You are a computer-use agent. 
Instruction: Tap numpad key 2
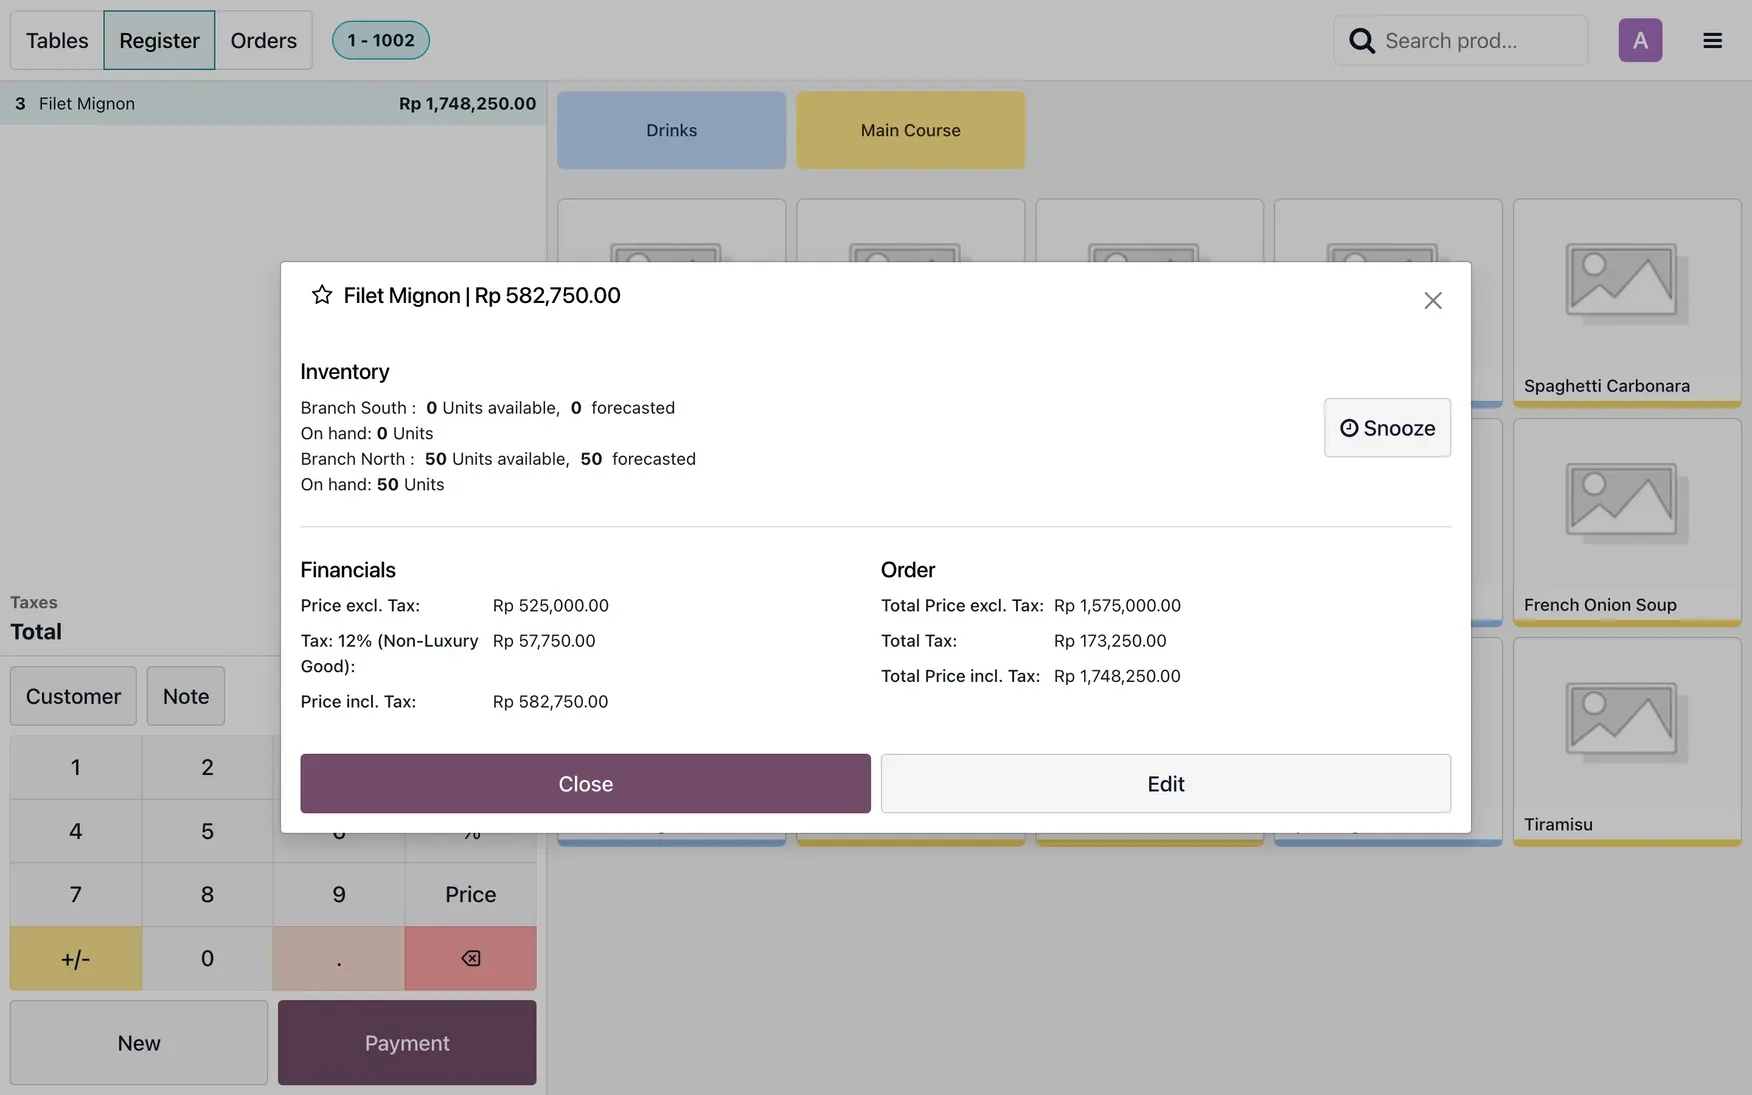pyautogui.click(x=207, y=767)
